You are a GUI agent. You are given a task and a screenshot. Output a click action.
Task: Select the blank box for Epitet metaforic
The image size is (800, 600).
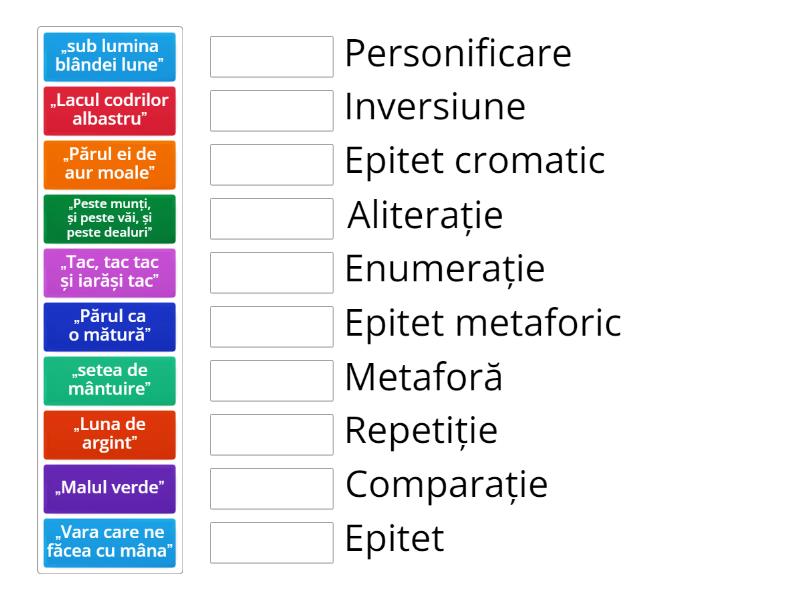coord(272,327)
